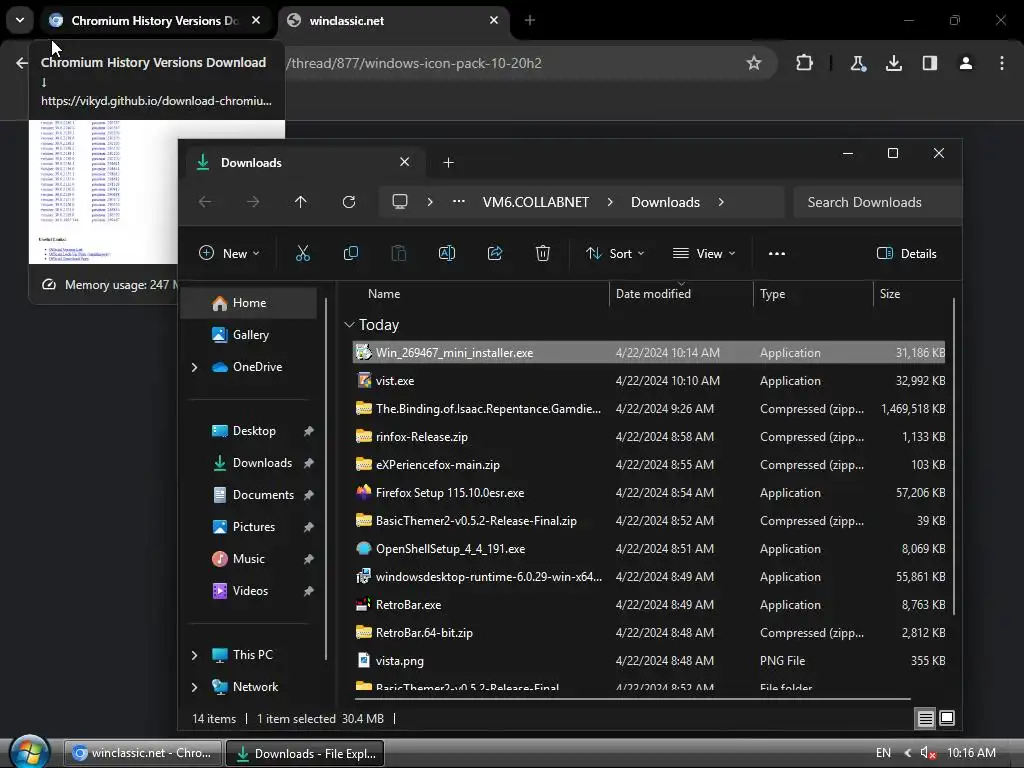
Task: Click the Share icon in Explorer toolbar
Action: [495, 253]
